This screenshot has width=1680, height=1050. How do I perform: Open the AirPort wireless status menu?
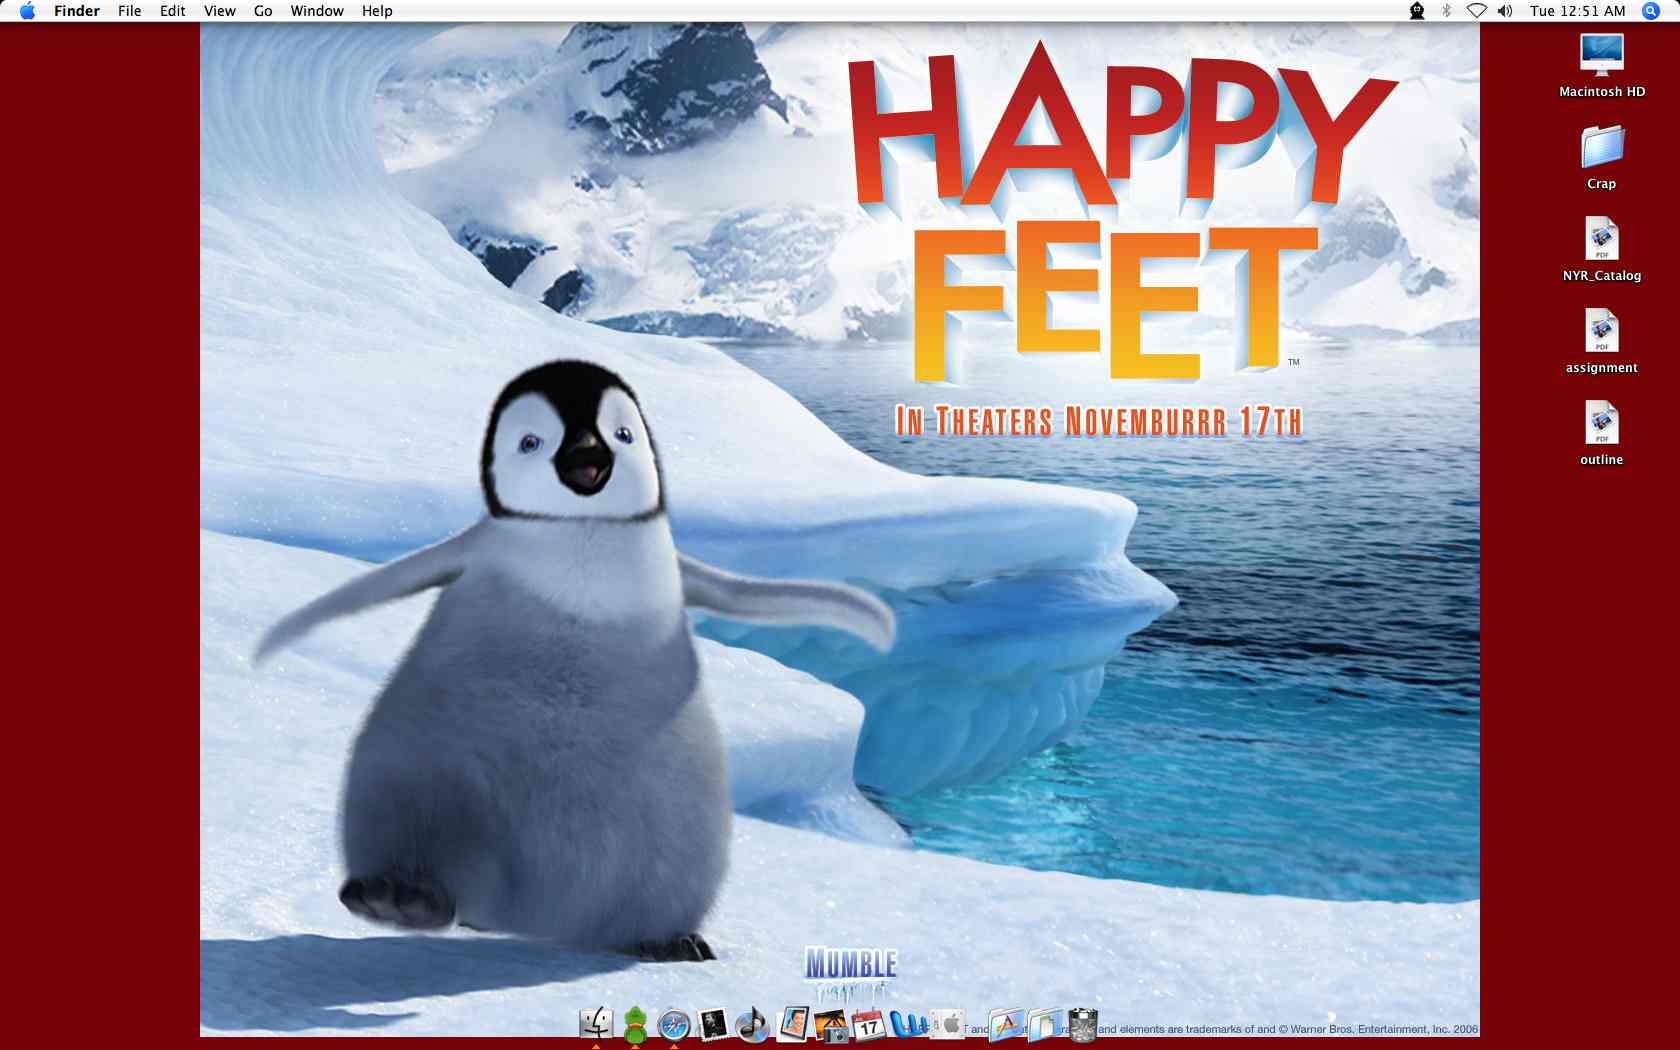click(1476, 11)
